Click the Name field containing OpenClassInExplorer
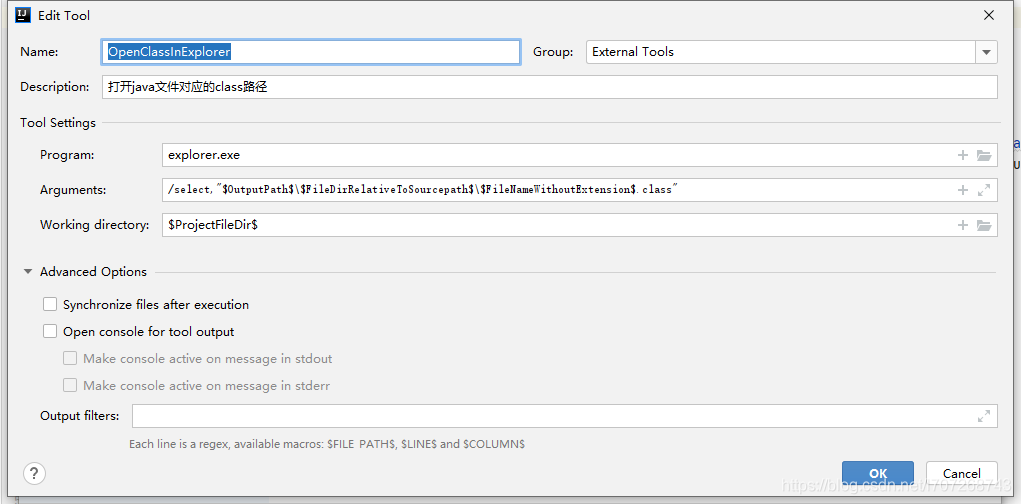The width and height of the screenshot is (1021, 504). pos(312,52)
